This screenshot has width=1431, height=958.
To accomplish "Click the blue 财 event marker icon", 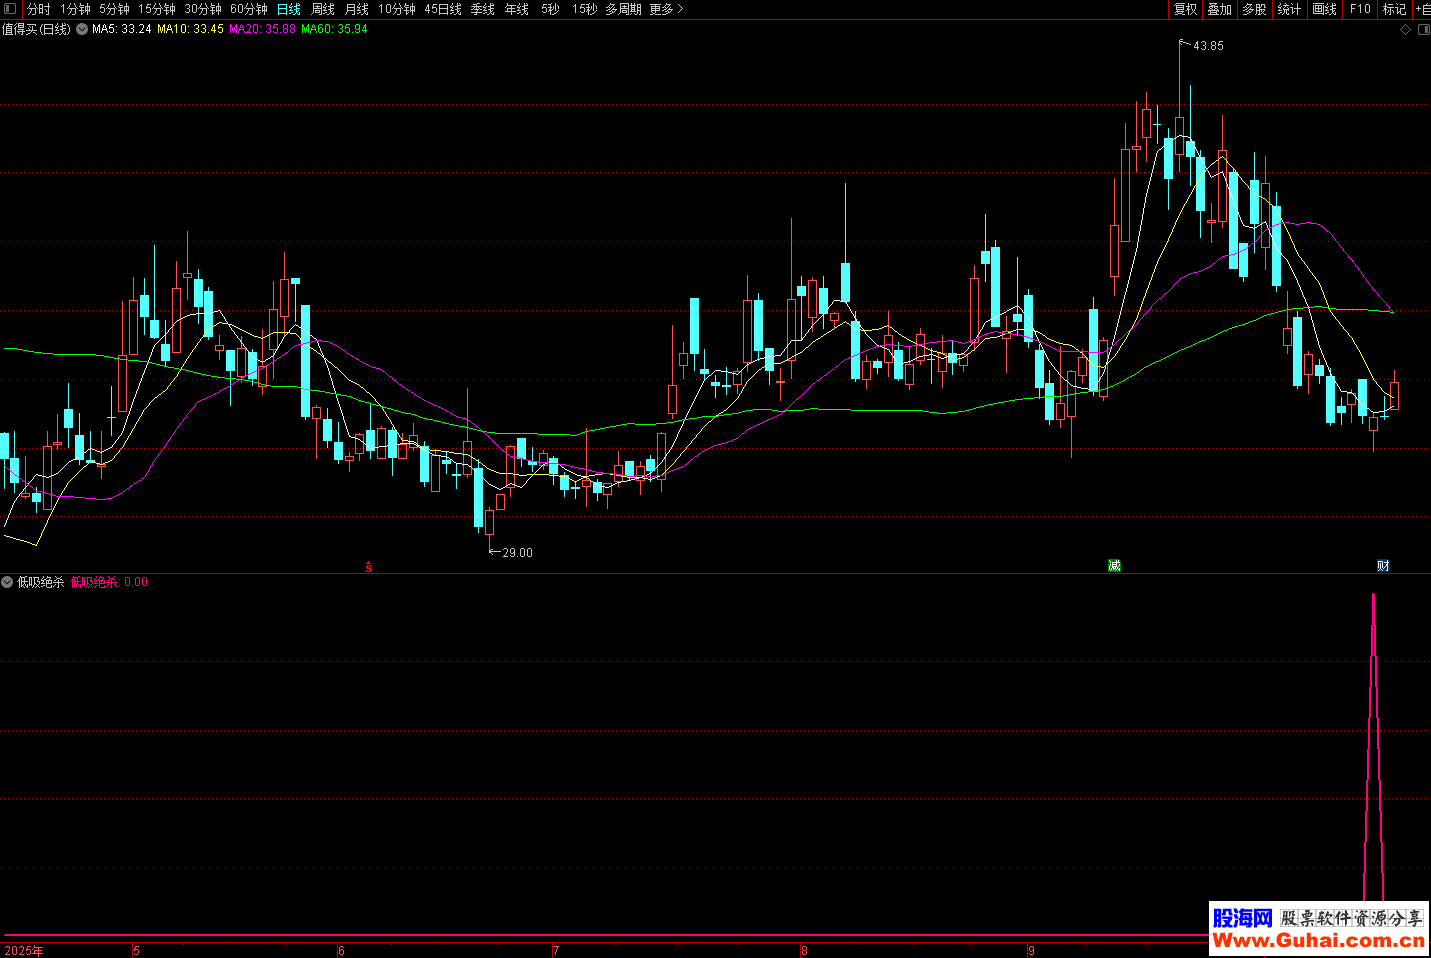I will tap(1383, 566).
